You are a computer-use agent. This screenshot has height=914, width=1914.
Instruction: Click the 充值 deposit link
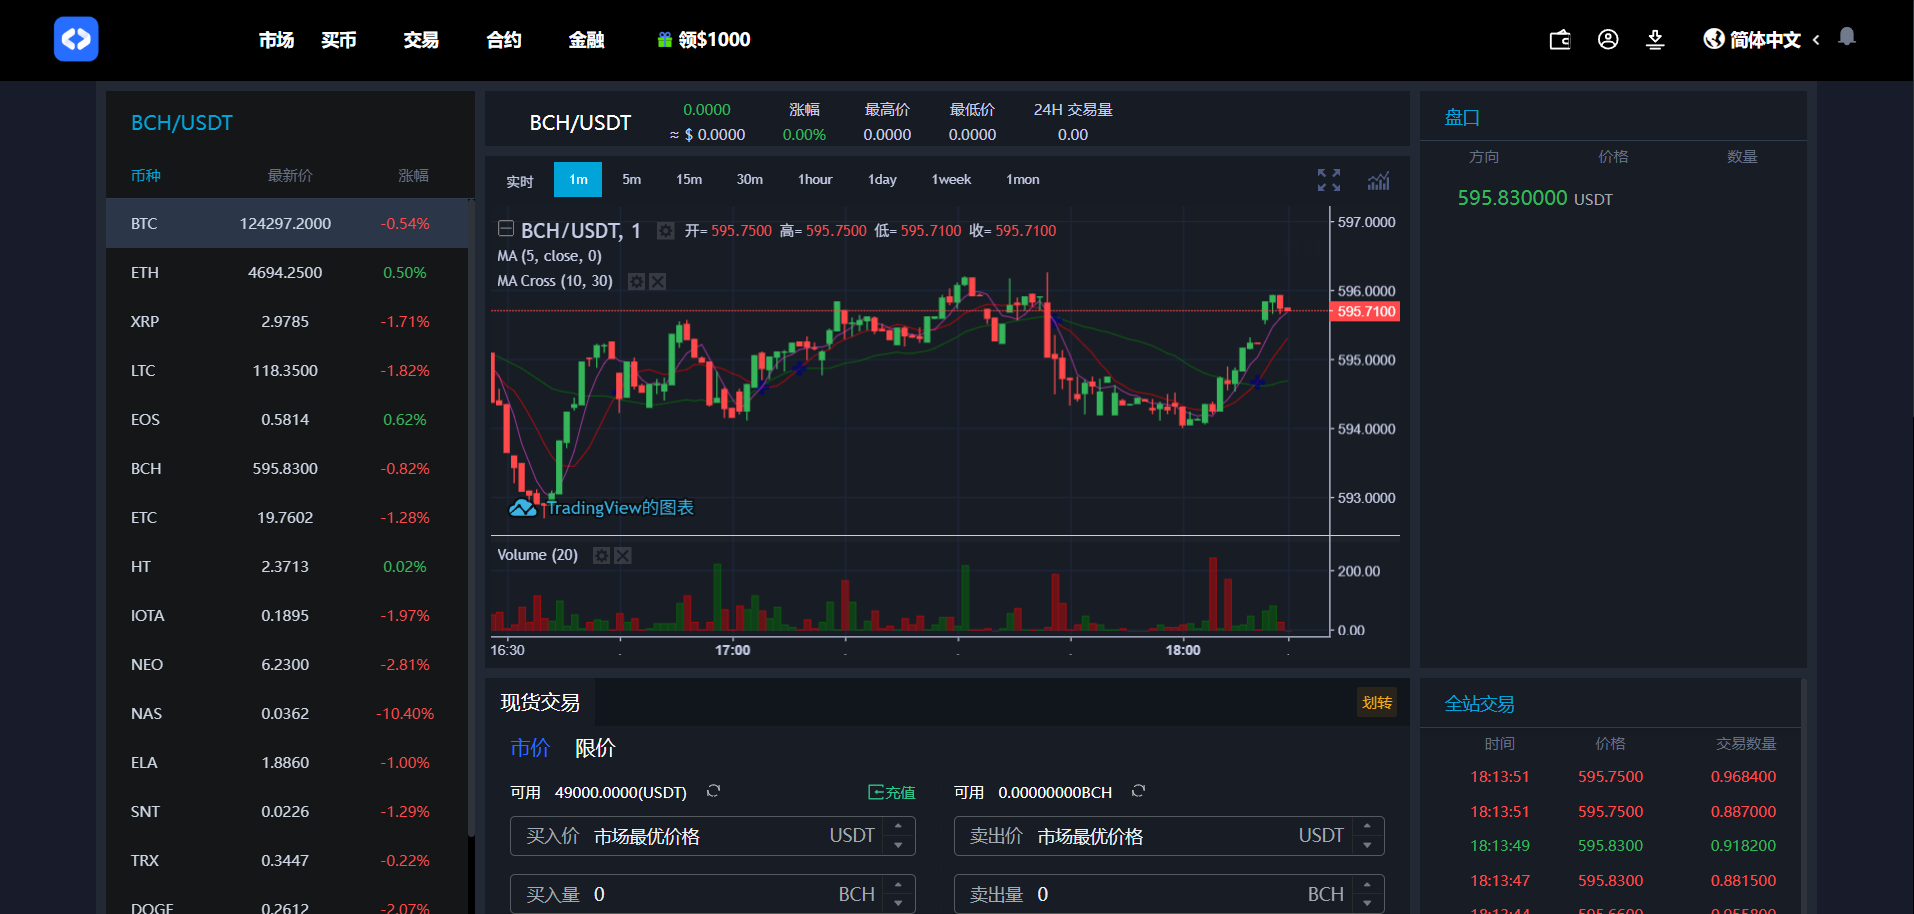coord(891,792)
